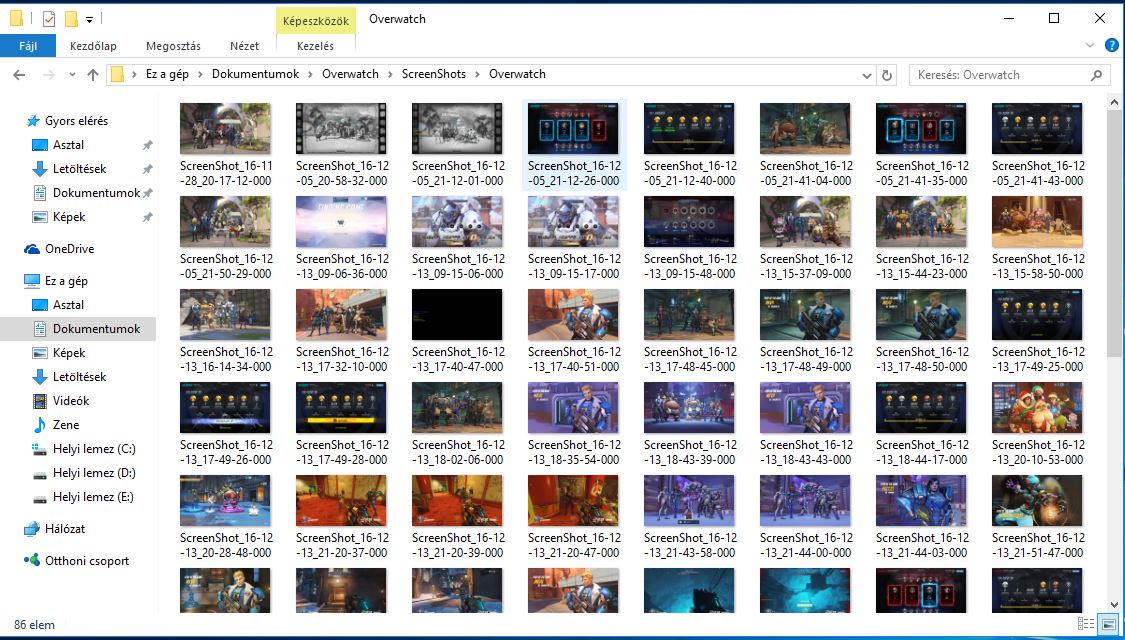Open Otthoni csoport homegroup icon
The image size is (1125, 640).
[x=32, y=560]
